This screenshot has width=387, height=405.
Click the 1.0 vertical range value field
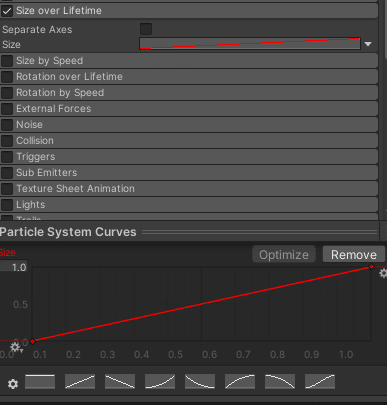pos(14,267)
